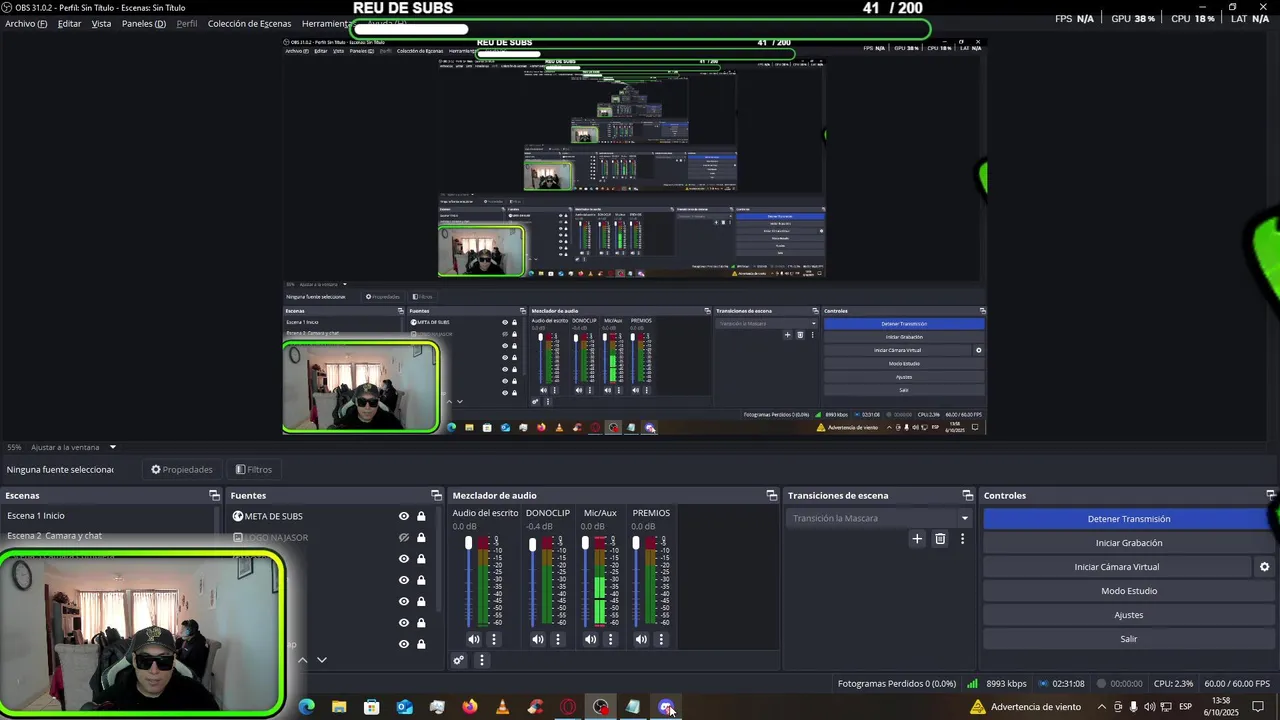The width and height of the screenshot is (1280, 720).
Task: Open virtual camera settings gear
Action: pos(1264,567)
